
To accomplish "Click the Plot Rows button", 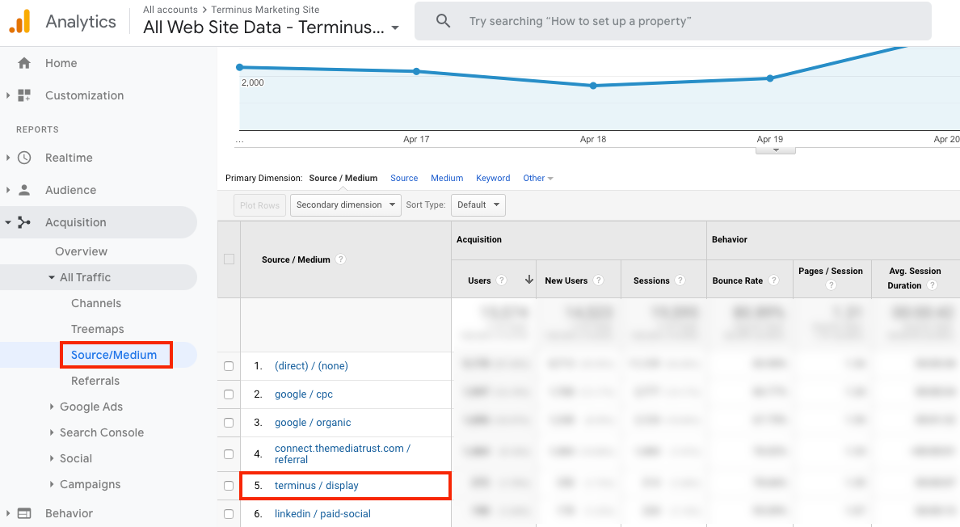I will (x=260, y=205).
